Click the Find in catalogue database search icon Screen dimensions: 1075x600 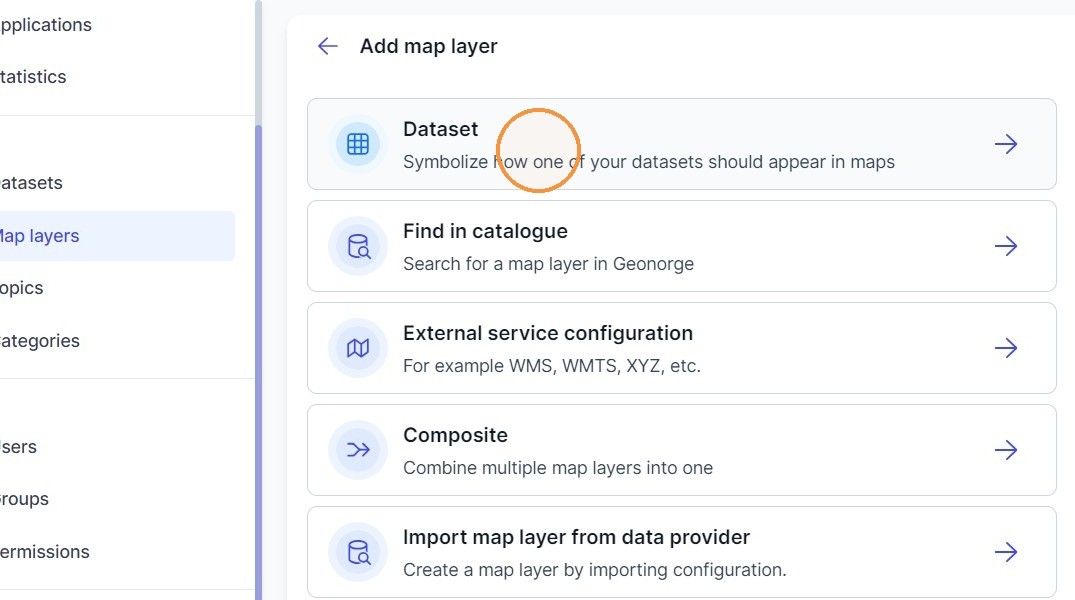tap(358, 246)
